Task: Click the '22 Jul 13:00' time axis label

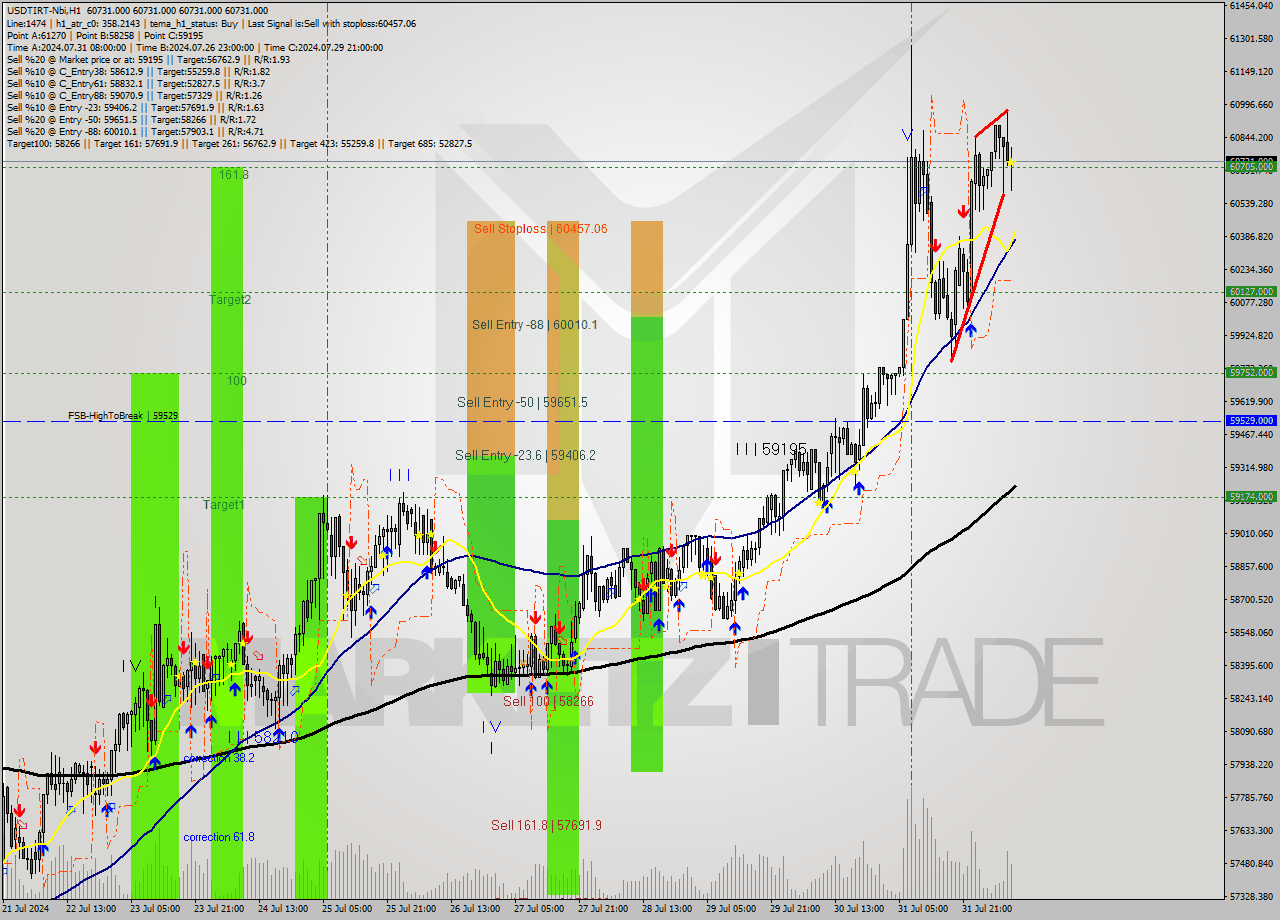Action: [x=91, y=909]
